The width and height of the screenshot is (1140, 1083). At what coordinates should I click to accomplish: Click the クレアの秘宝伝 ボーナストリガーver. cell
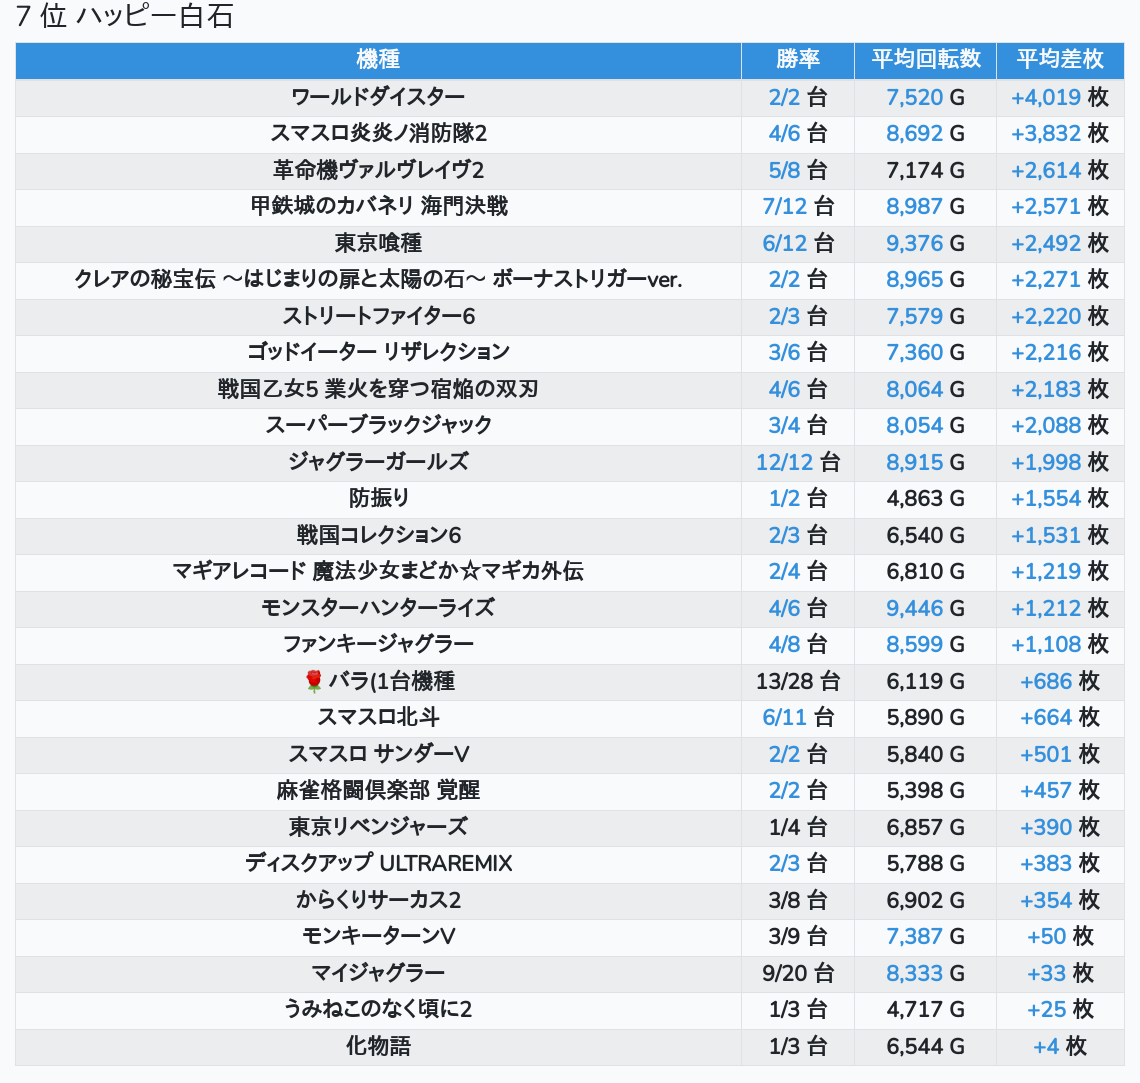[x=378, y=280]
